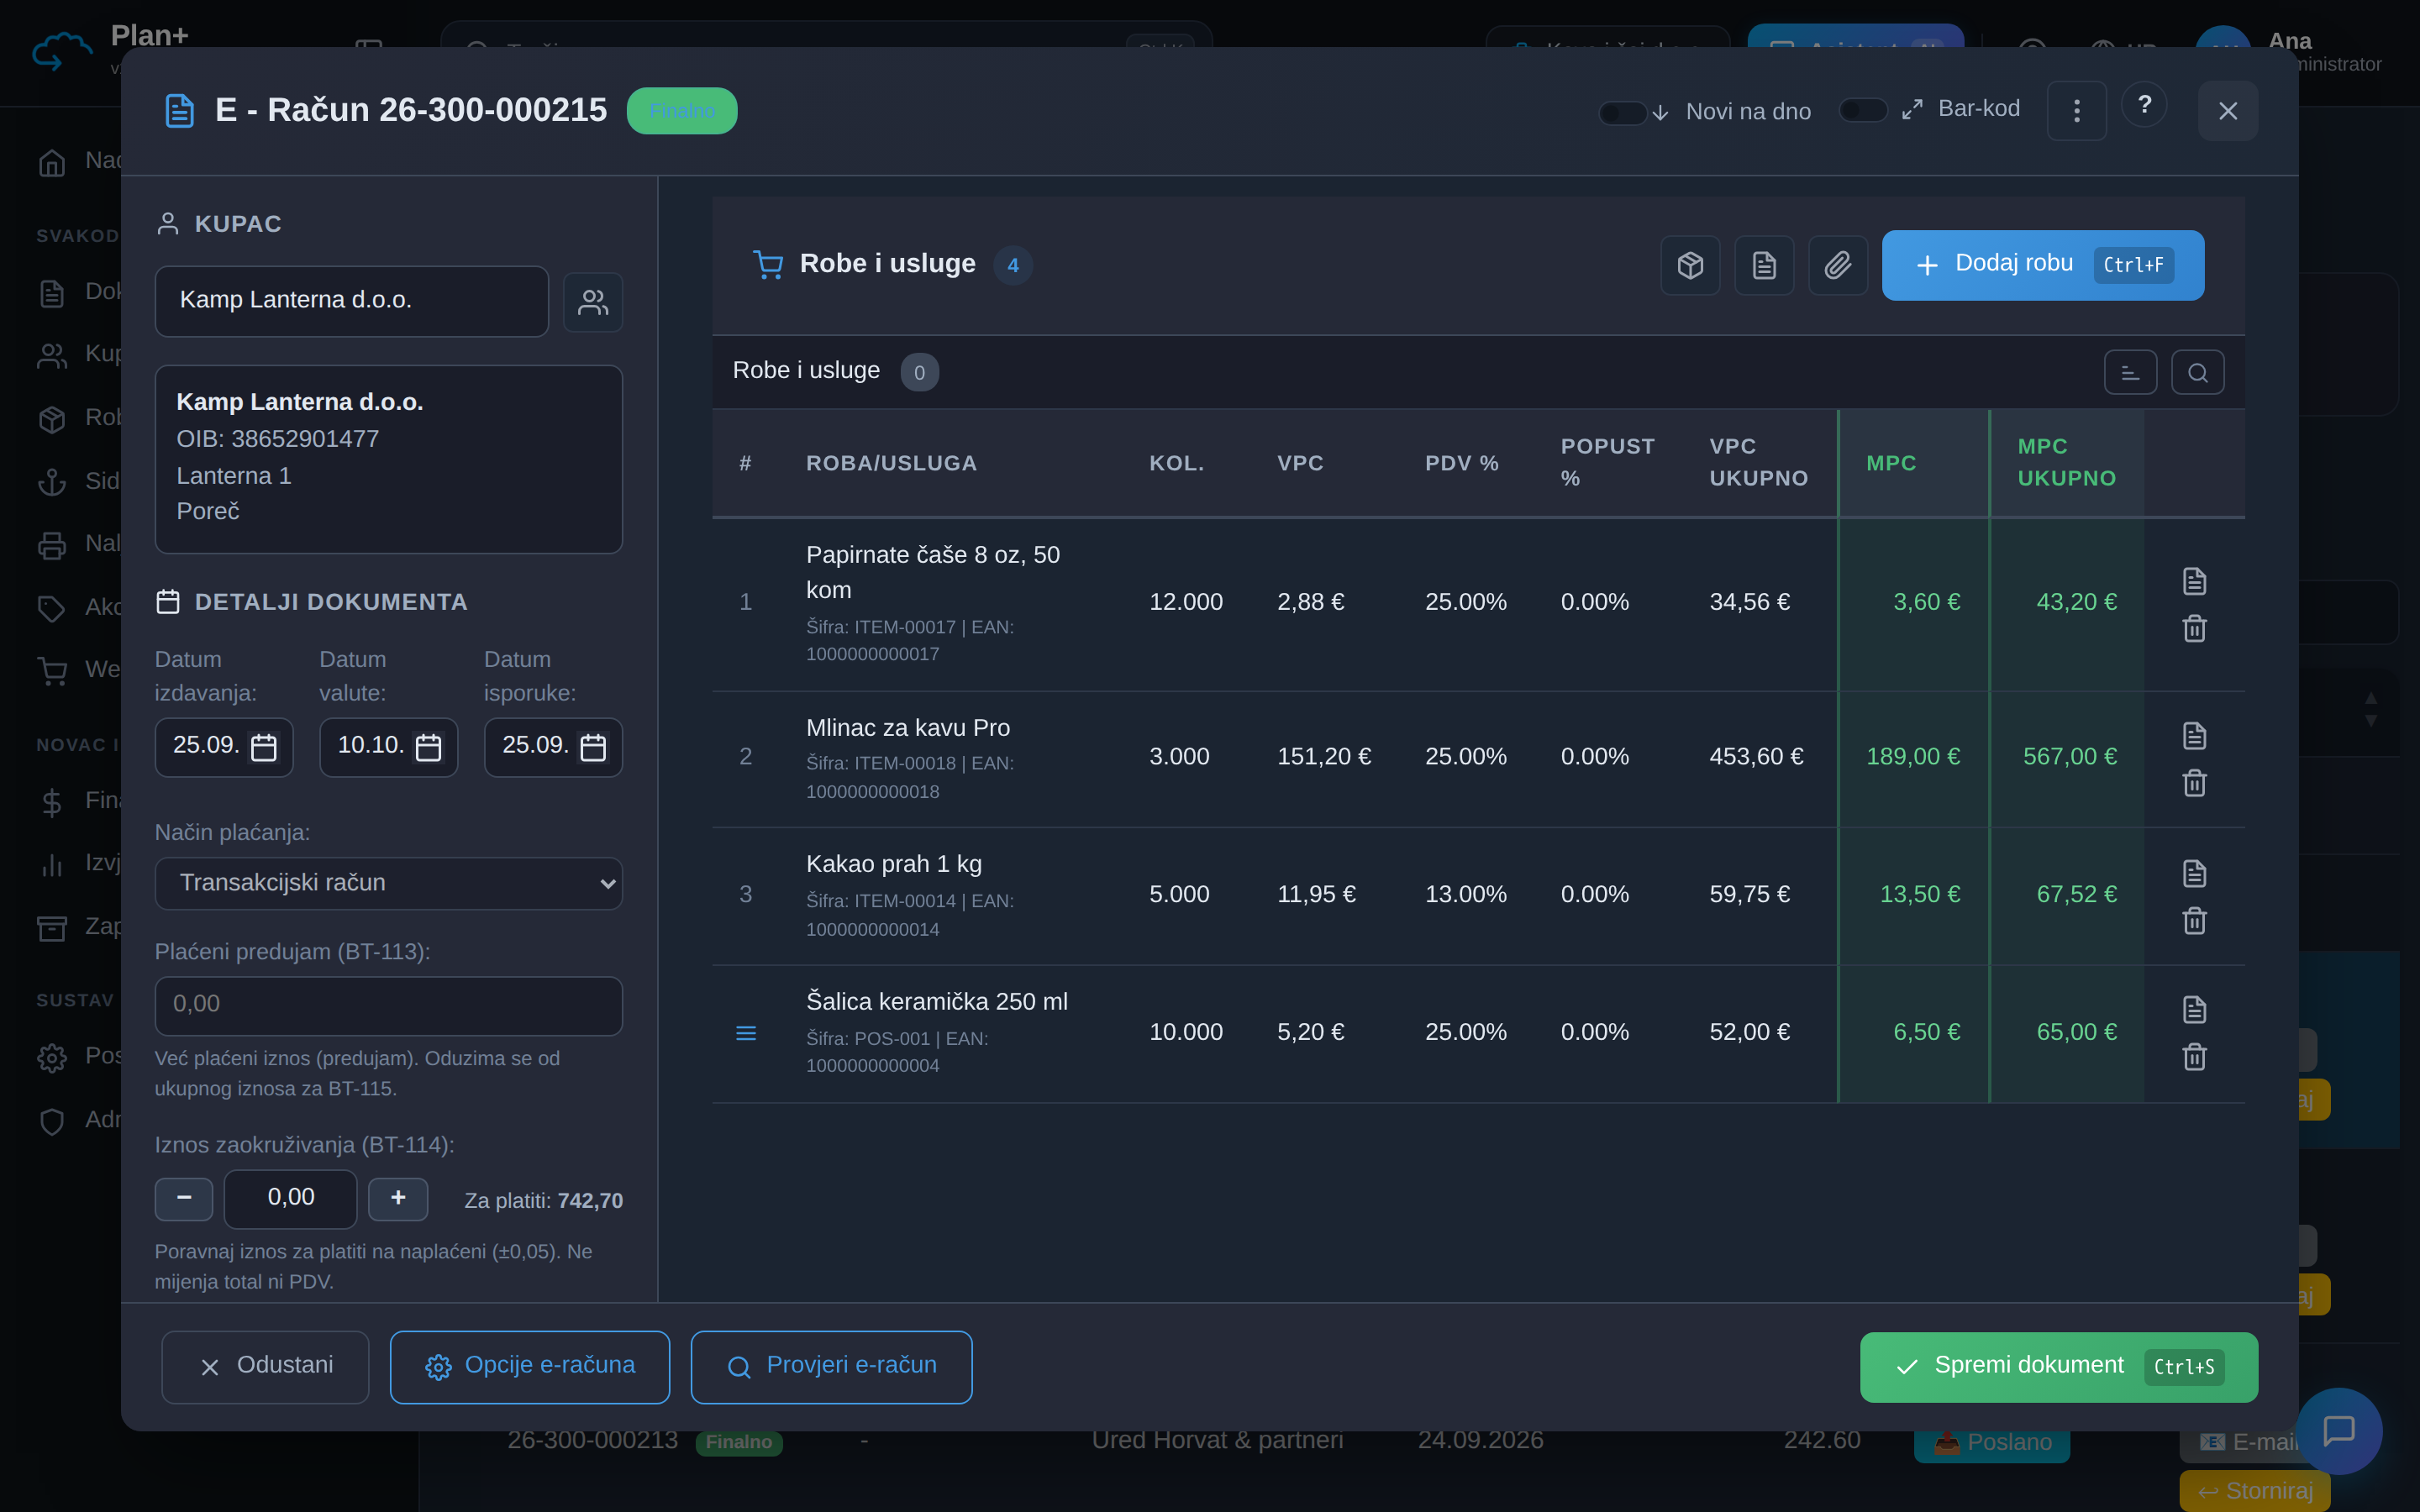Click Storniraj button in the background list
2420x1512 pixels.
point(2255,1491)
